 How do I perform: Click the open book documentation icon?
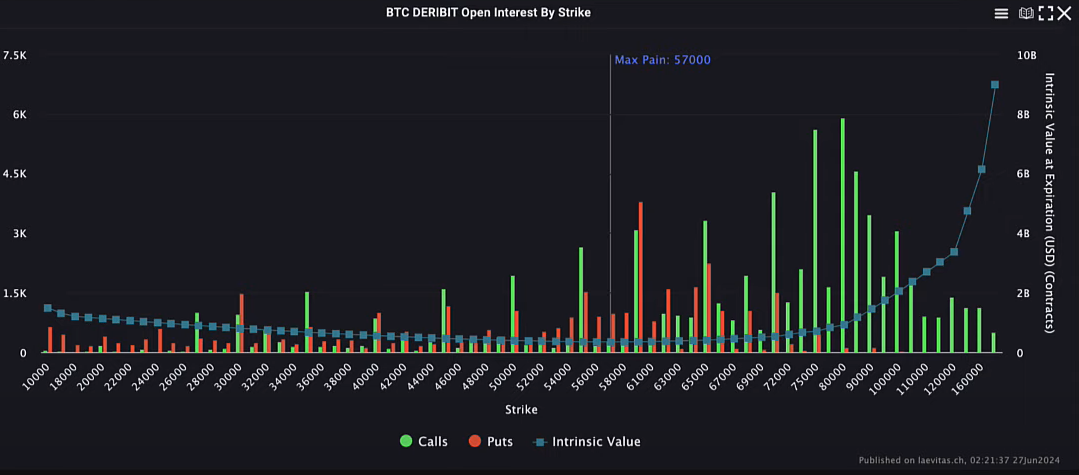coord(1026,13)
